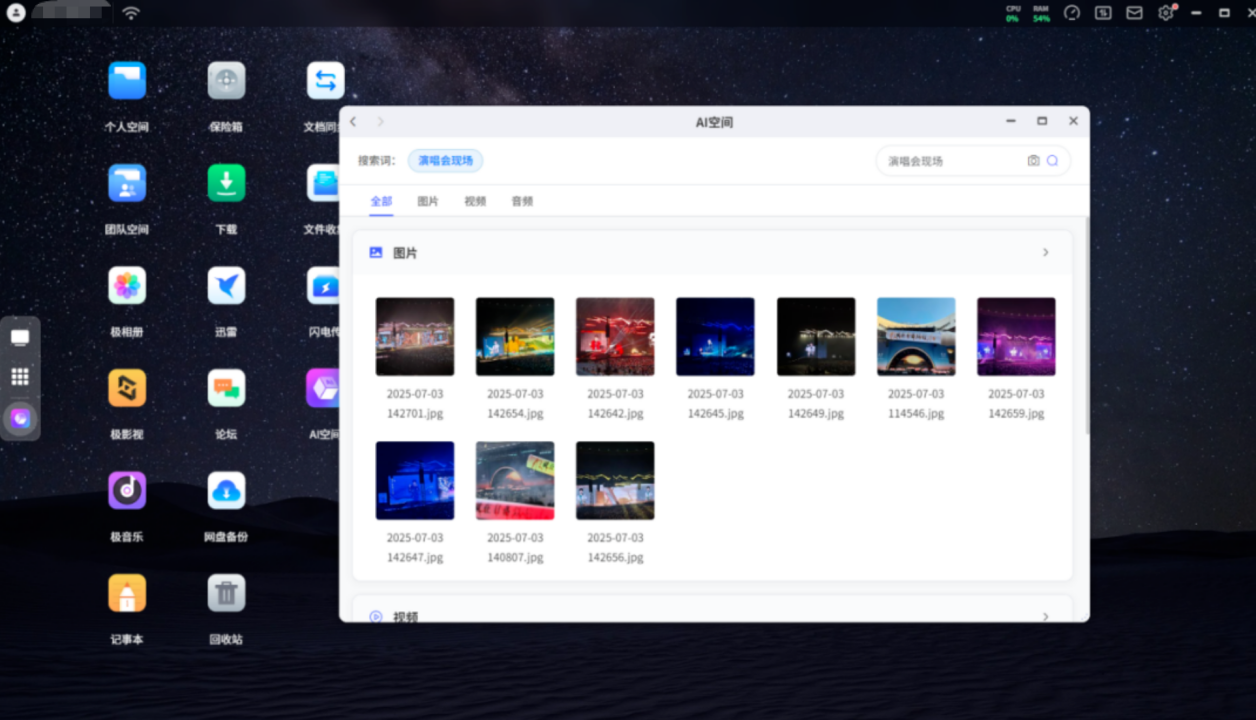The height and width of the screenshot is (720, 1256).
Task: Select the 音频 tab
Action: [x=522, y=201]
